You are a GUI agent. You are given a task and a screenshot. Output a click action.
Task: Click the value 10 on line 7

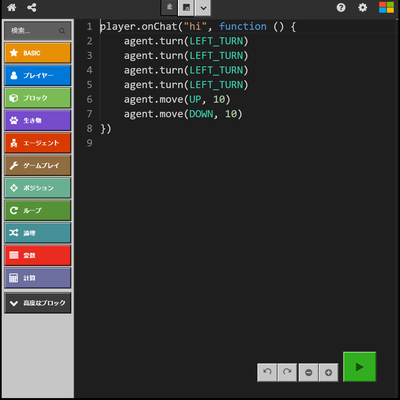coord(231,114)
